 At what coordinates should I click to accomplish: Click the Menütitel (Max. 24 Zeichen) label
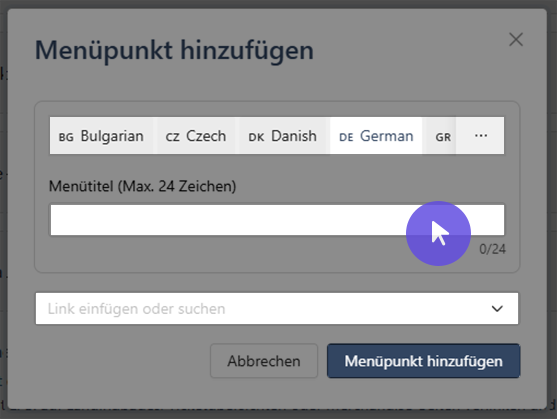pos(142,186)
